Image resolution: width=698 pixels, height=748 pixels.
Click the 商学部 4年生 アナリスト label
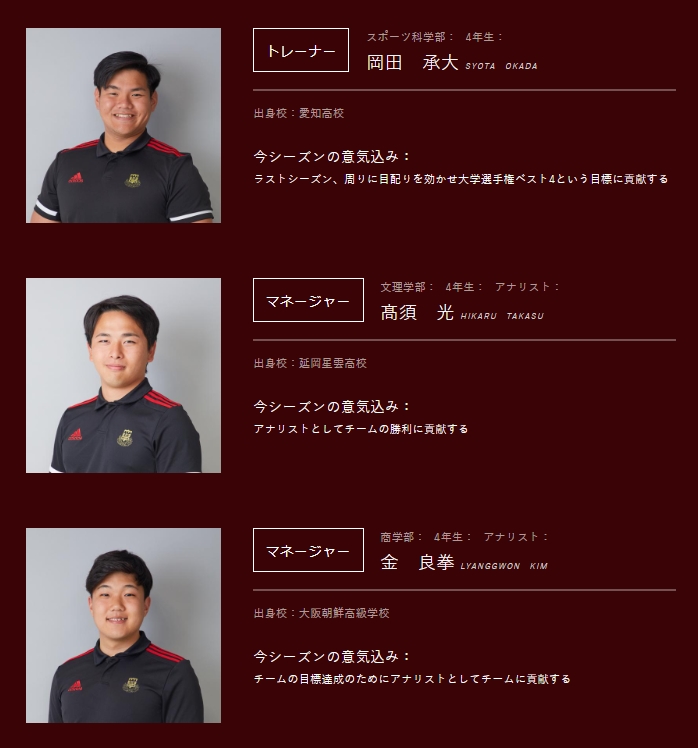click(x=464, y=537)
